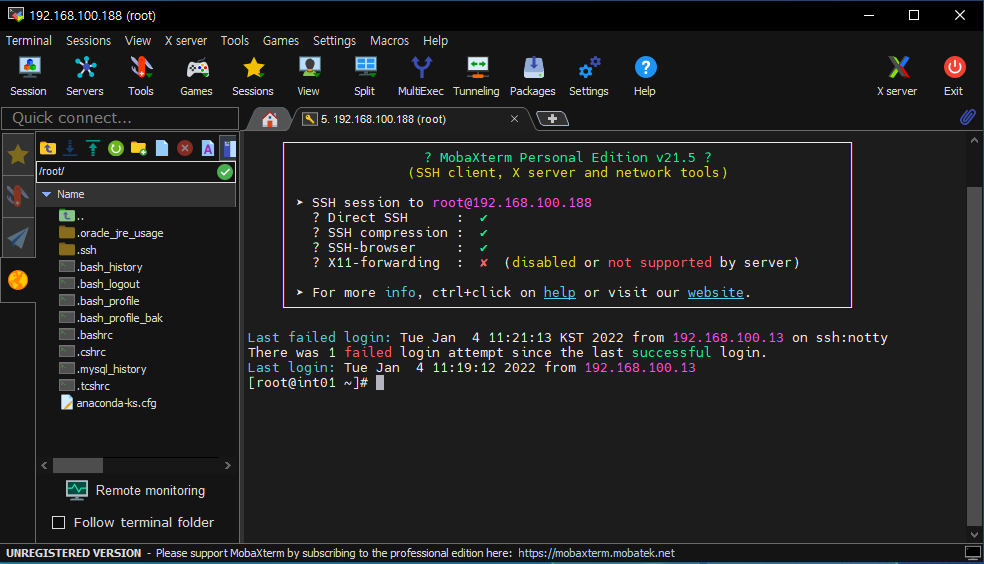Create a new folder in SFTP browser
Image resolution: width=984 pixels, height=564 pixels.
(139, 148)
